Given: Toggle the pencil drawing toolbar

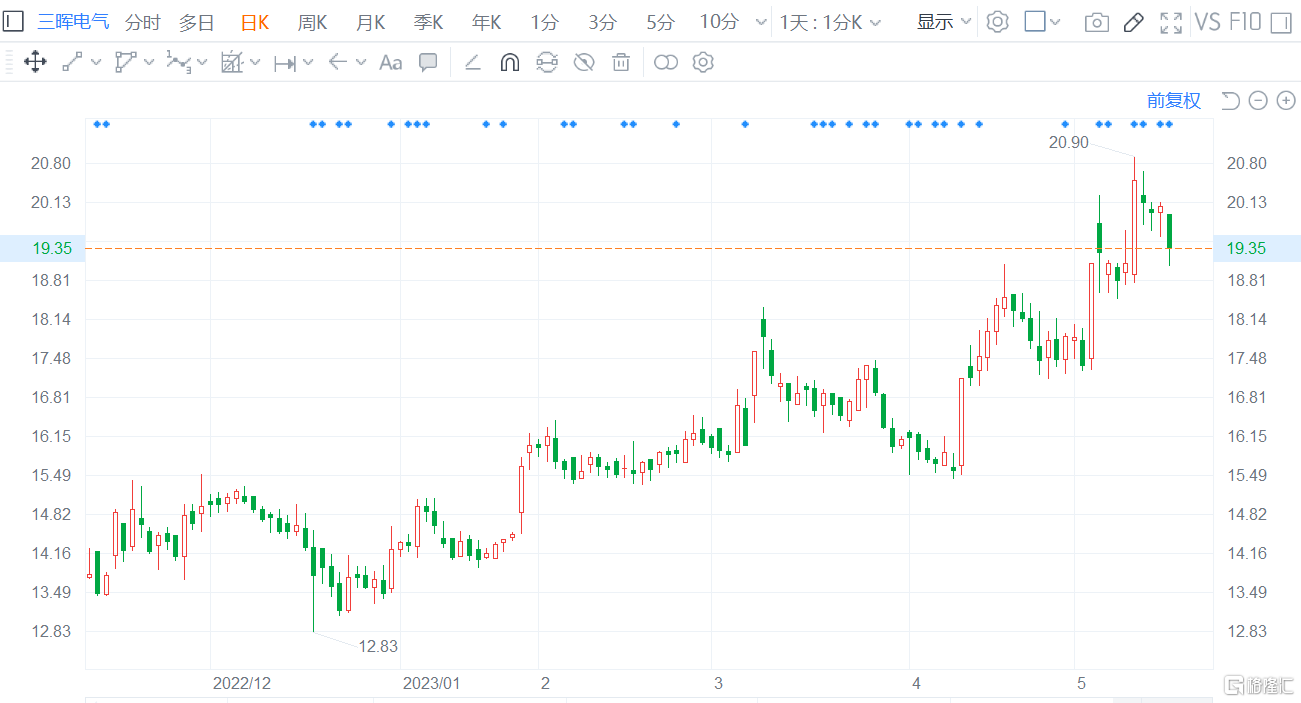Looking at the screenshot, I should pyautogui.click(x=1133, y=22).
